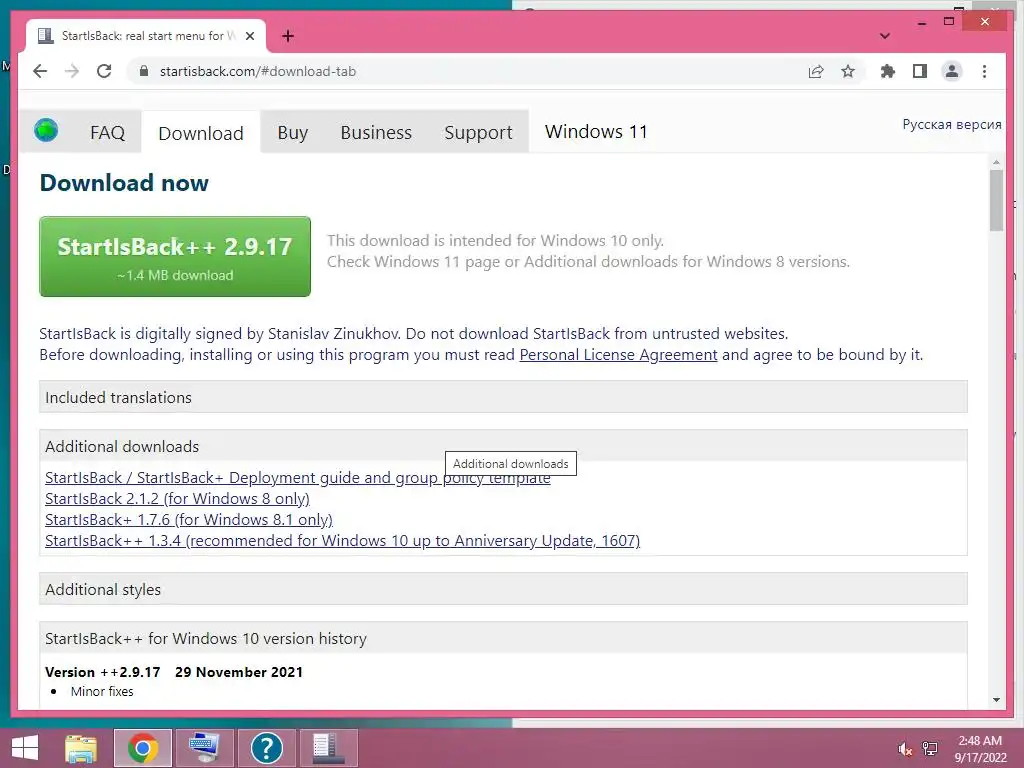The height and width of the screenshot is (768, 1024).
Task: Click the page scrollbar up arrow
Action: tap(996, 161)
